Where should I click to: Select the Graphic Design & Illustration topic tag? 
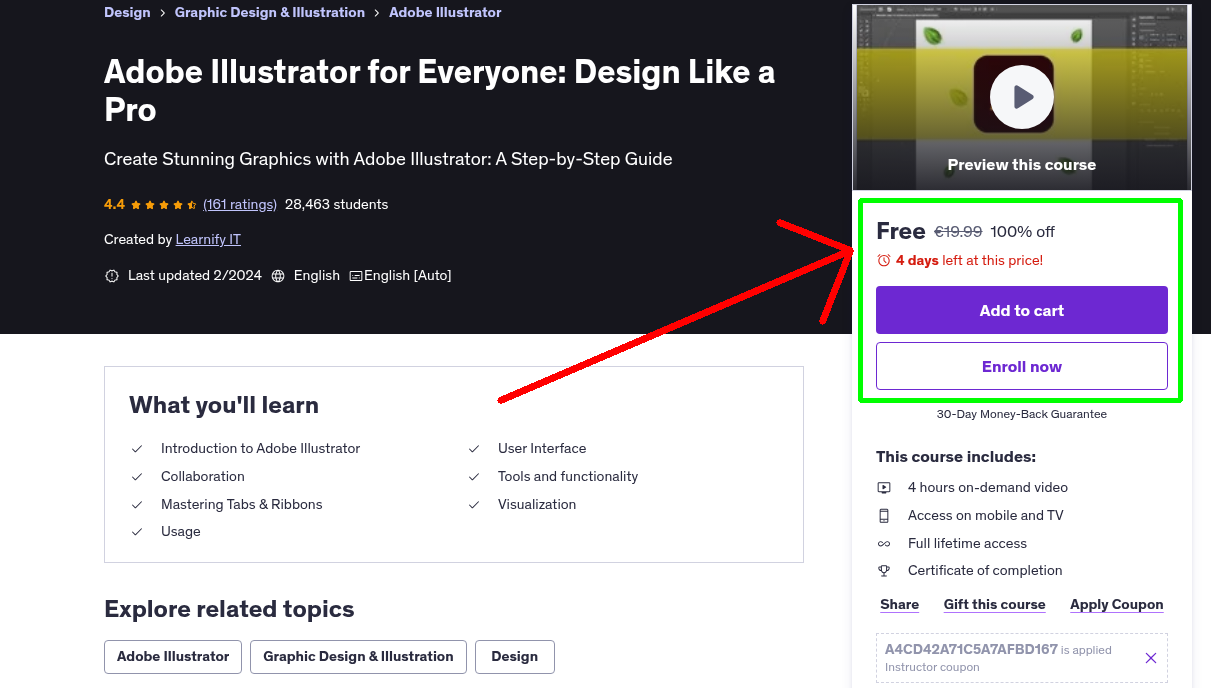click(x=358, y=657)
